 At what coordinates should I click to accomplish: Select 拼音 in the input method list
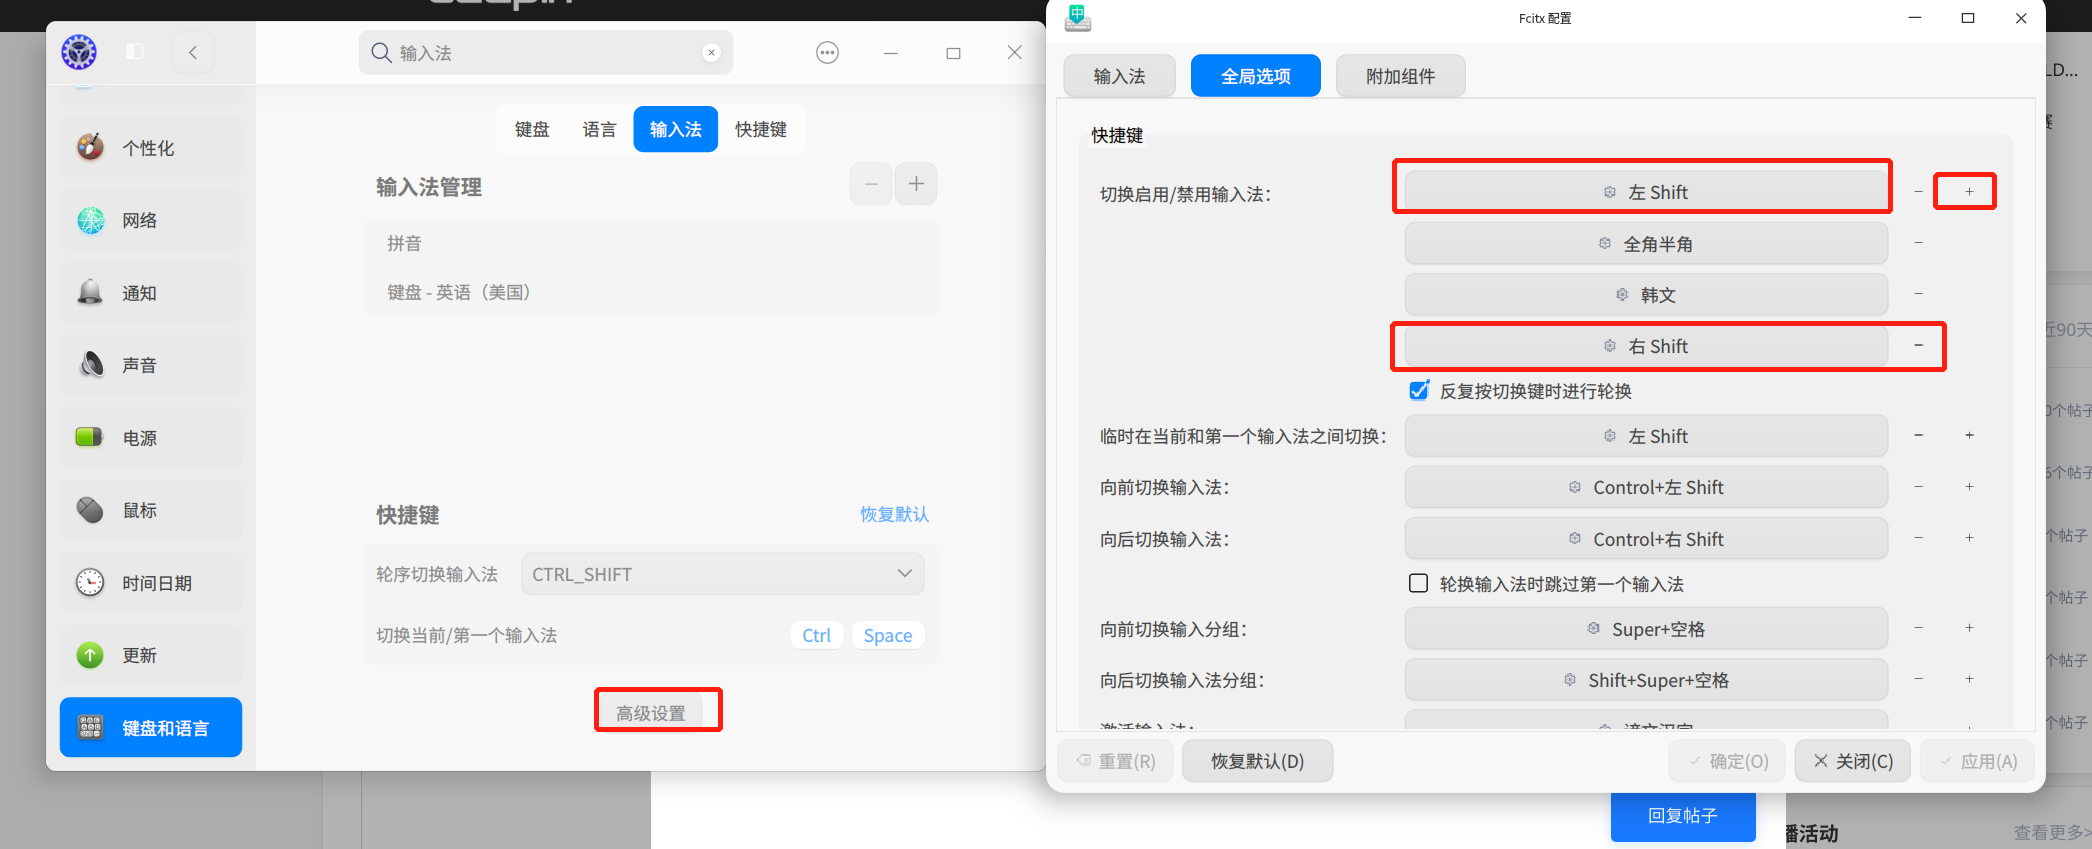point(651,243)
